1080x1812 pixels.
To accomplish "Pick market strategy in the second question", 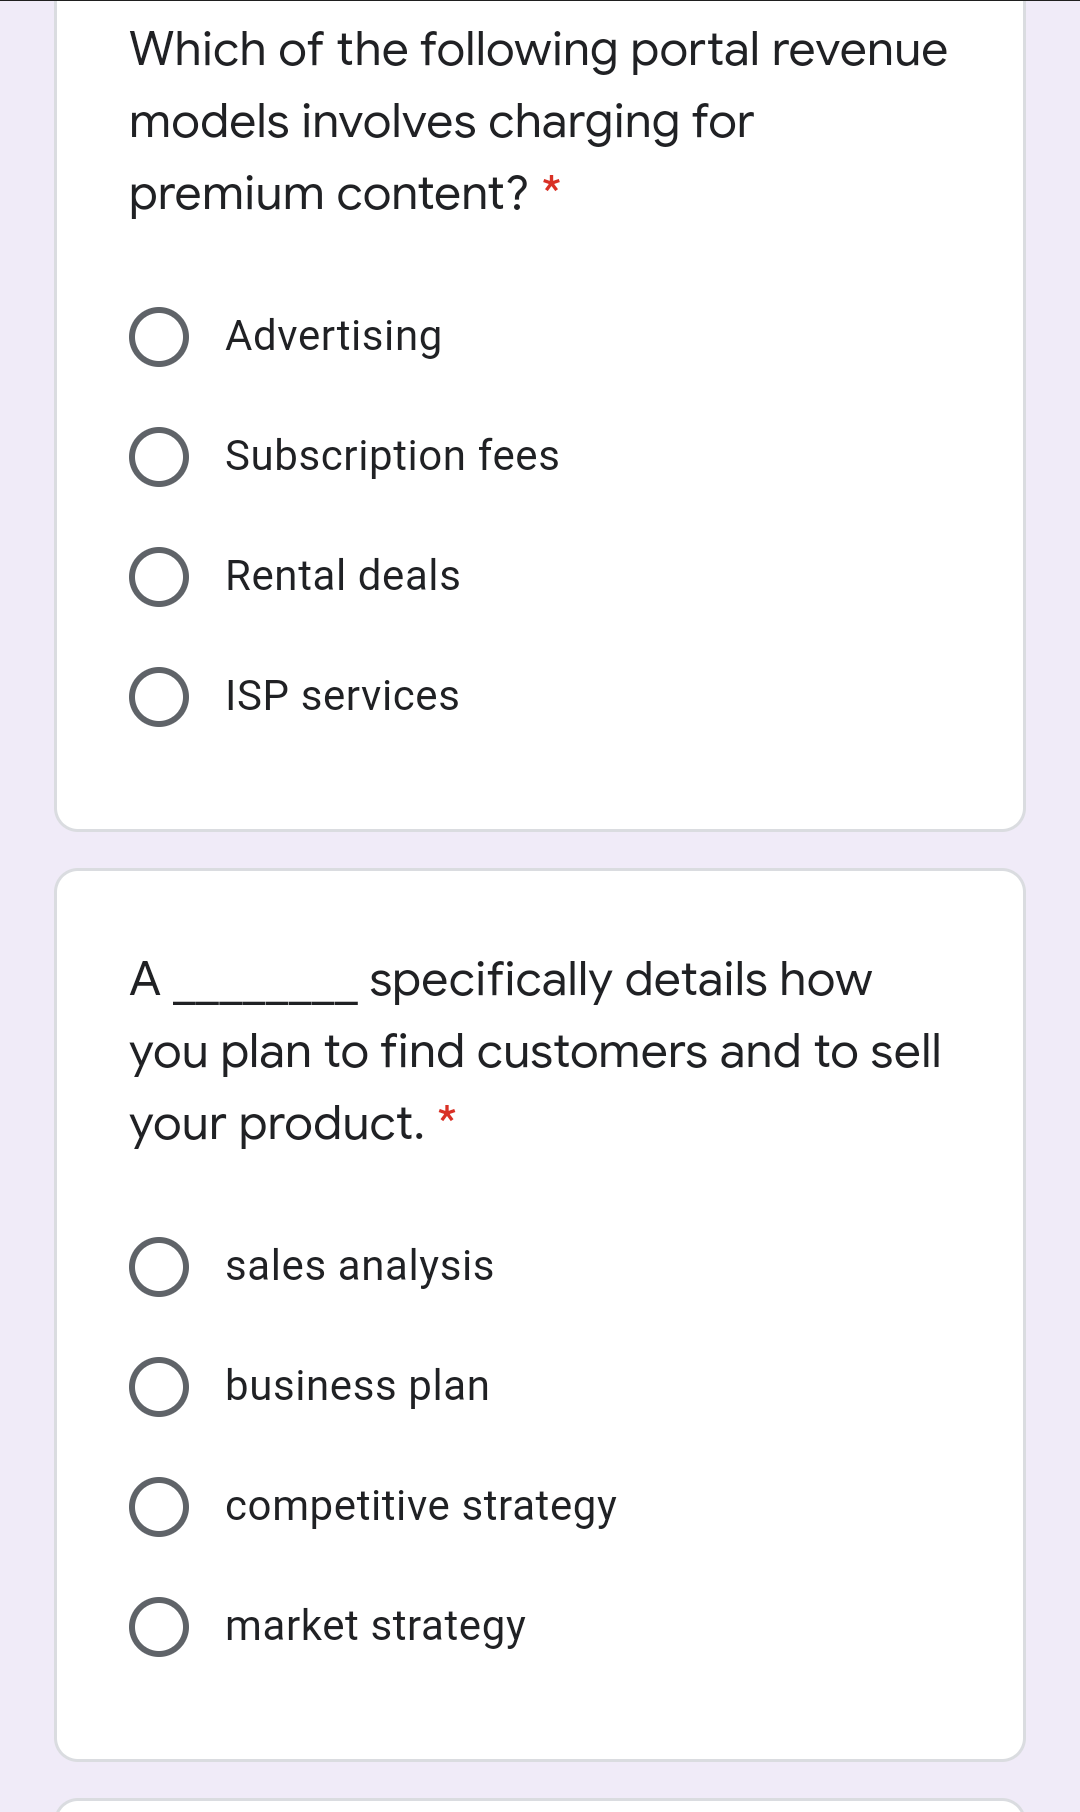I will tap(160, 1627).
